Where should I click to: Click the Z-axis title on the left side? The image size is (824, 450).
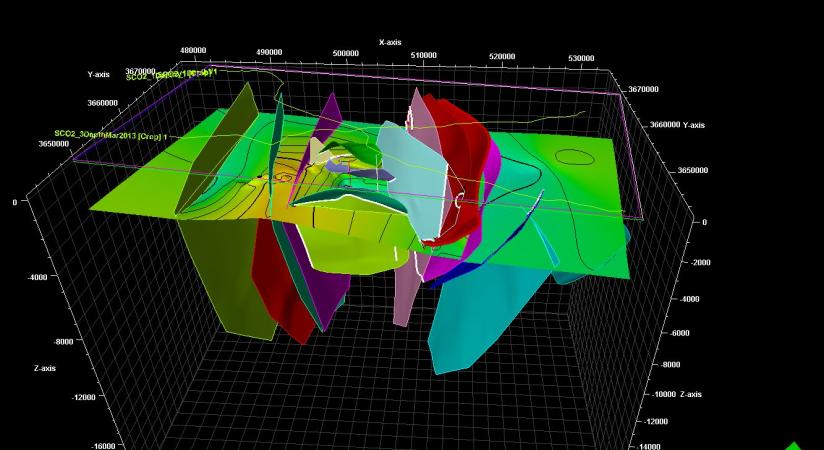(x=42, y=368)
